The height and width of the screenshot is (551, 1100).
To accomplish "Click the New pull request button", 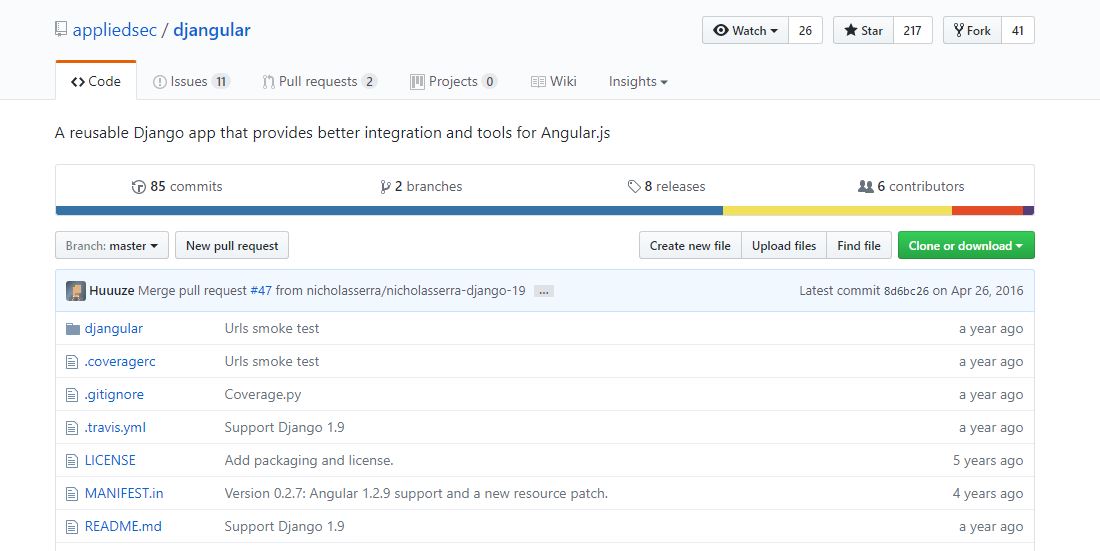I will pyautogui.click(x=232, y=246).
